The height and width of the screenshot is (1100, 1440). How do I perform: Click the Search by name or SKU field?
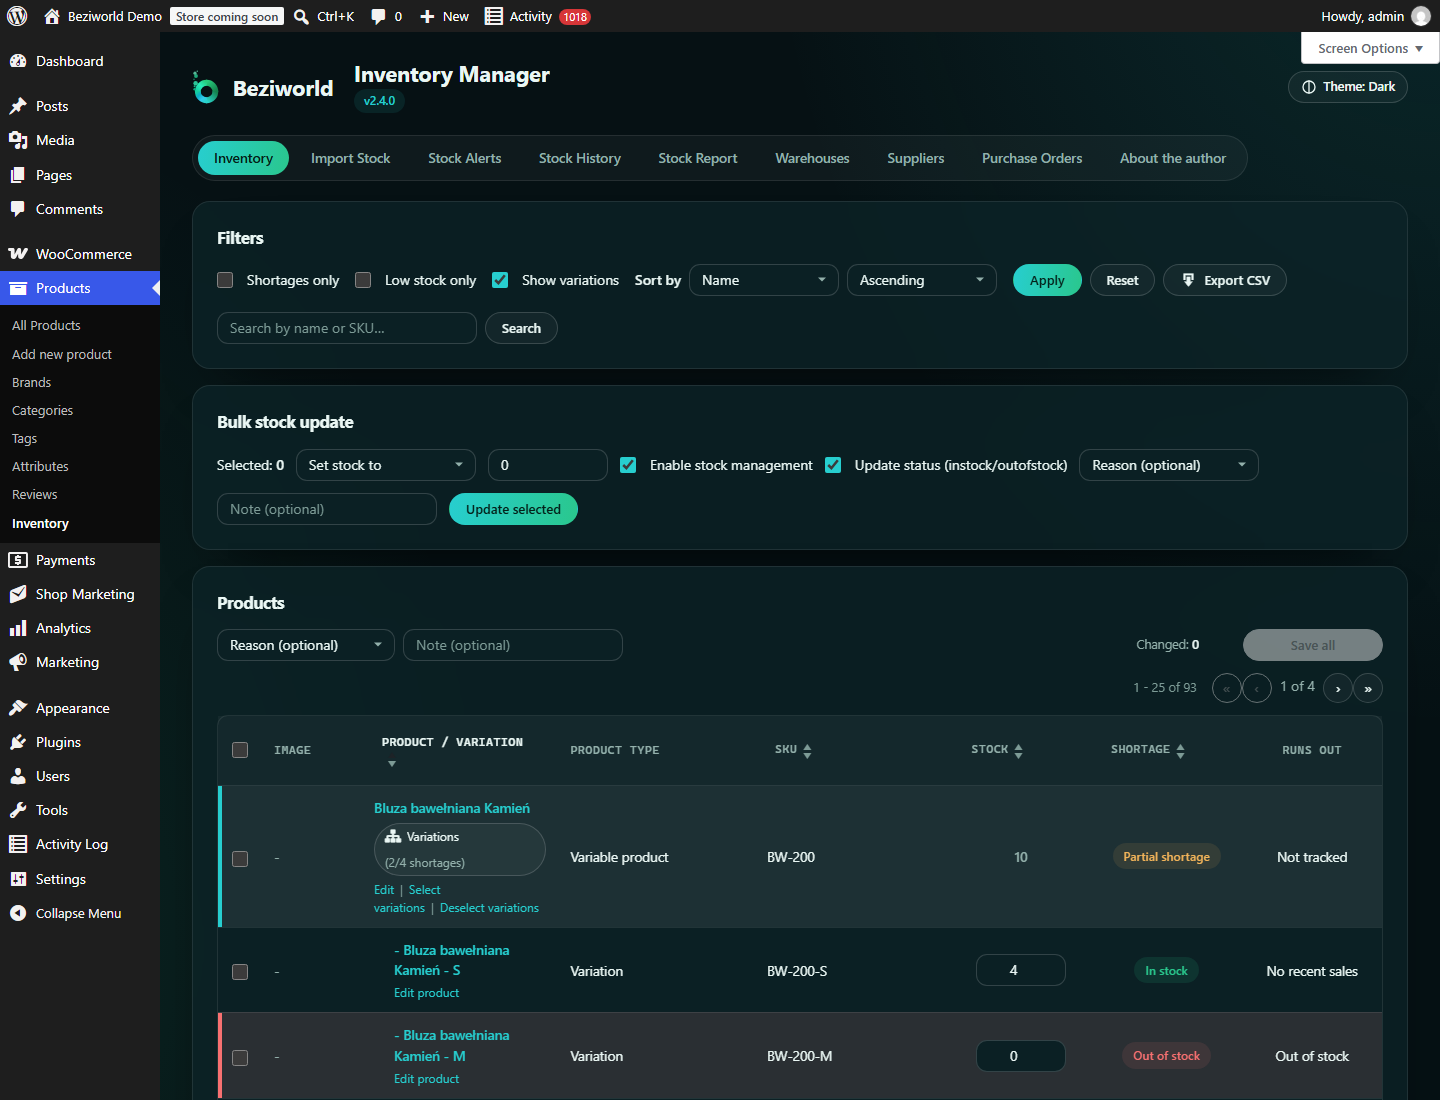point(347,328)
